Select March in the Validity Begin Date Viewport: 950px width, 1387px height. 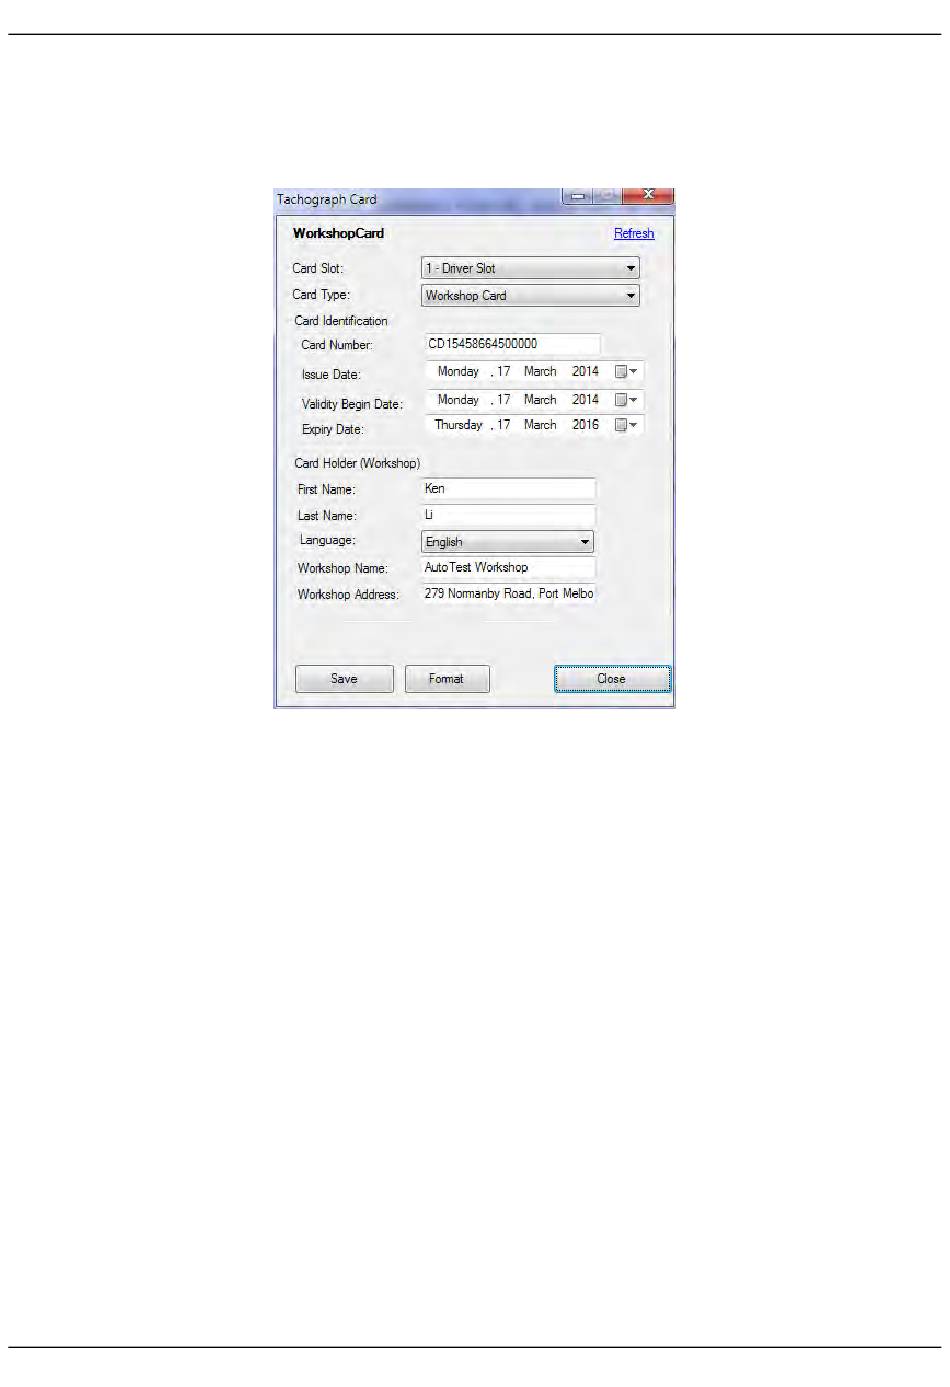[540, 400]
